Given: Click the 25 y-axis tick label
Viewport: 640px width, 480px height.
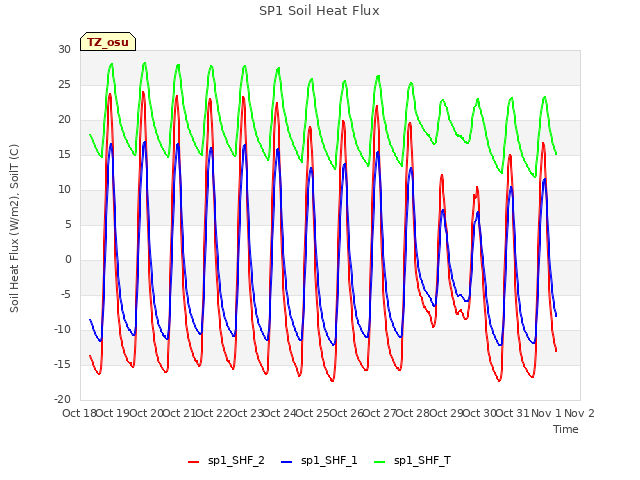Looking at the screenshot, I should 64,84.
